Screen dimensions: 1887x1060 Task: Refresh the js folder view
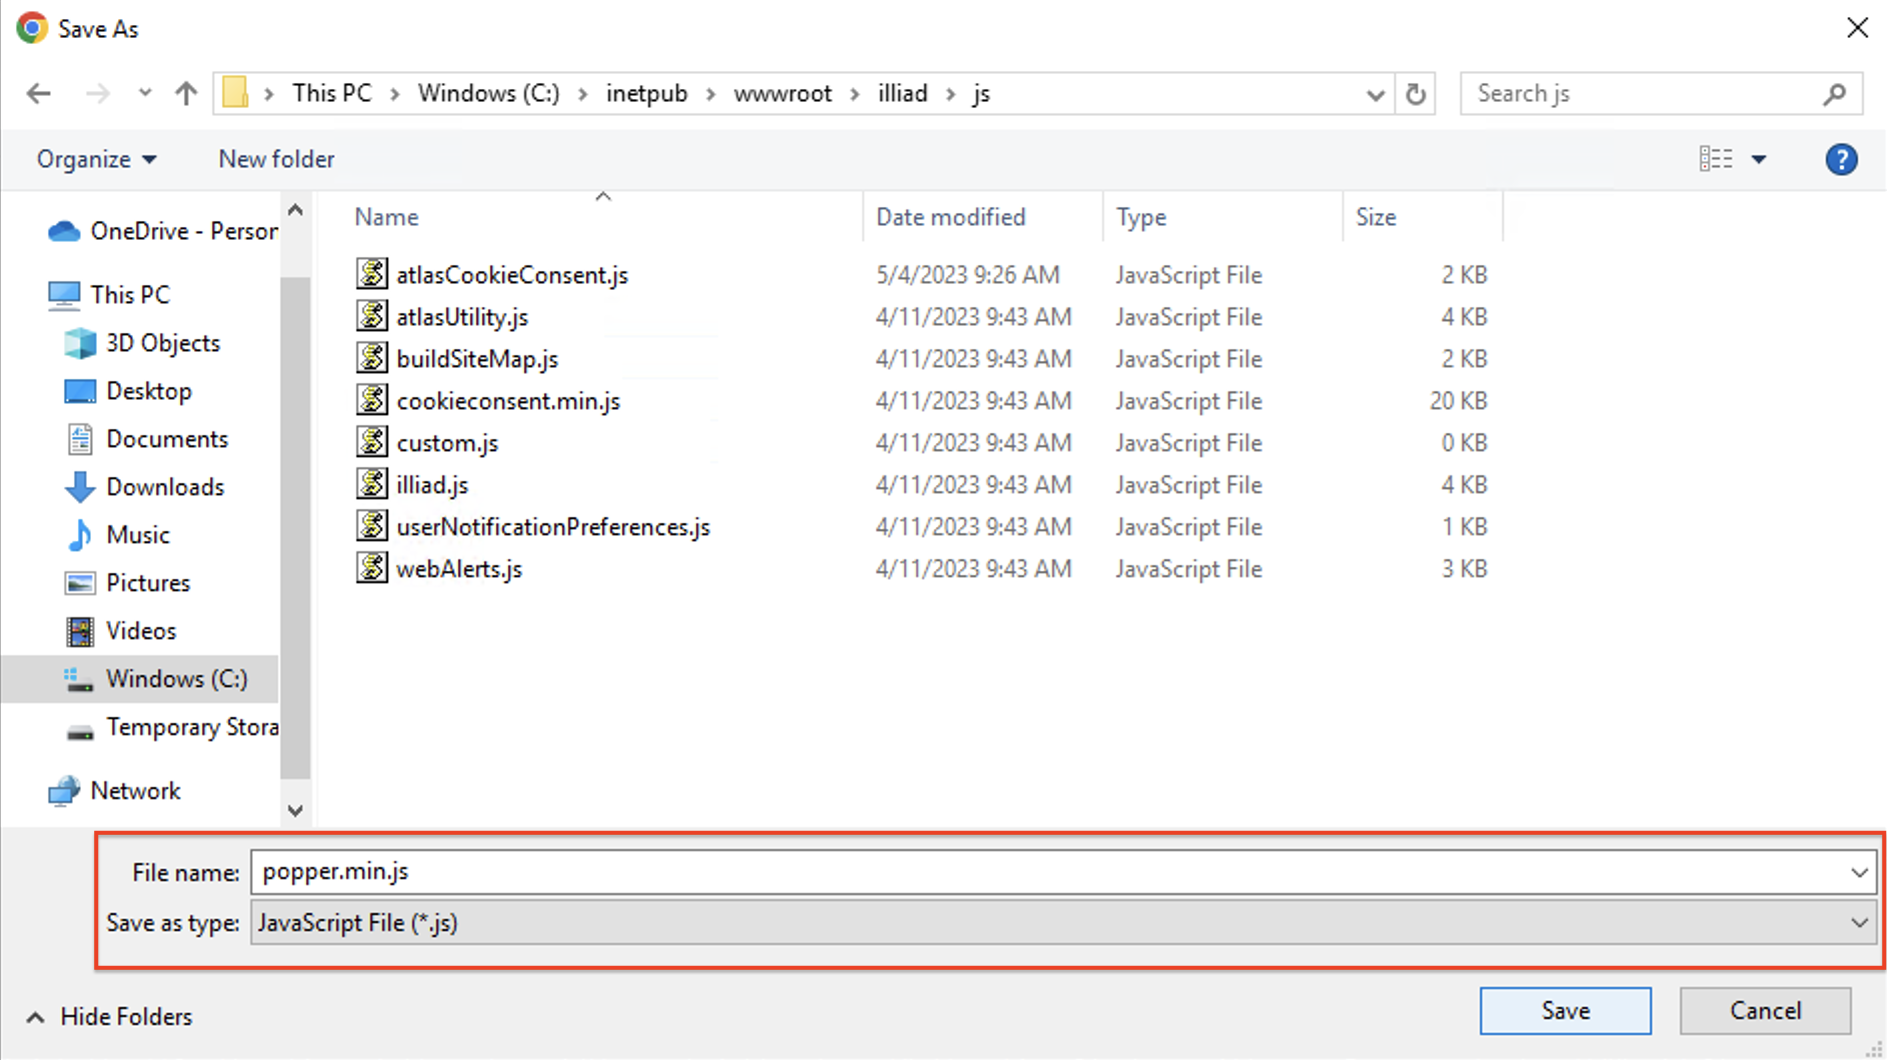1415,93
